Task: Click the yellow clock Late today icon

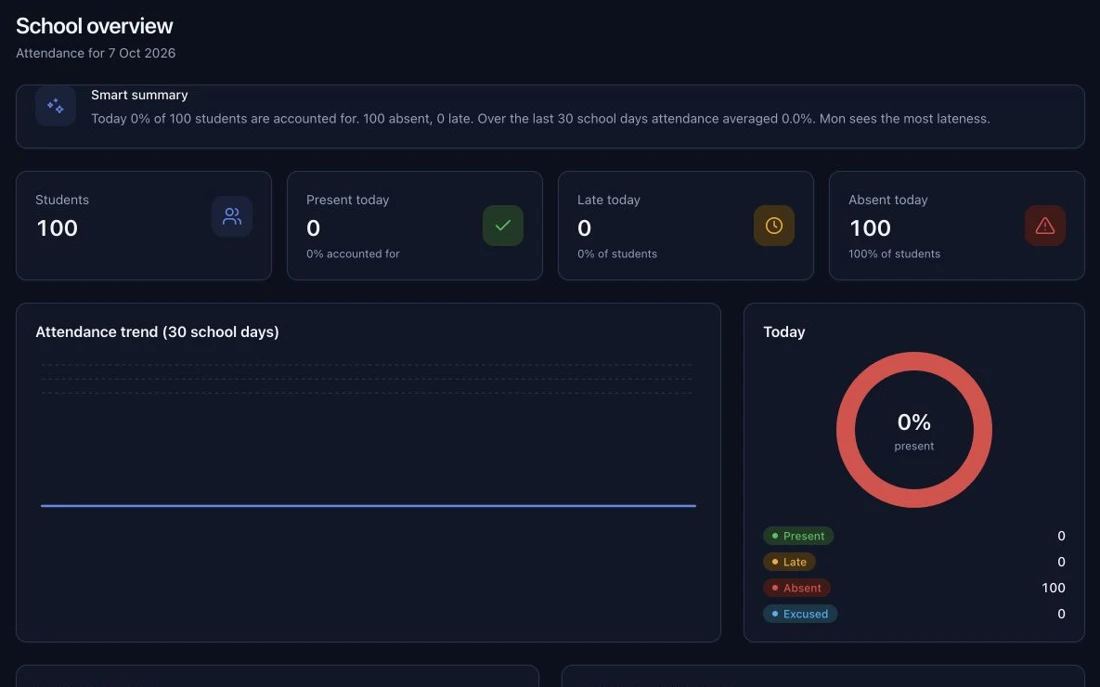Action: (x=774, y=225)
